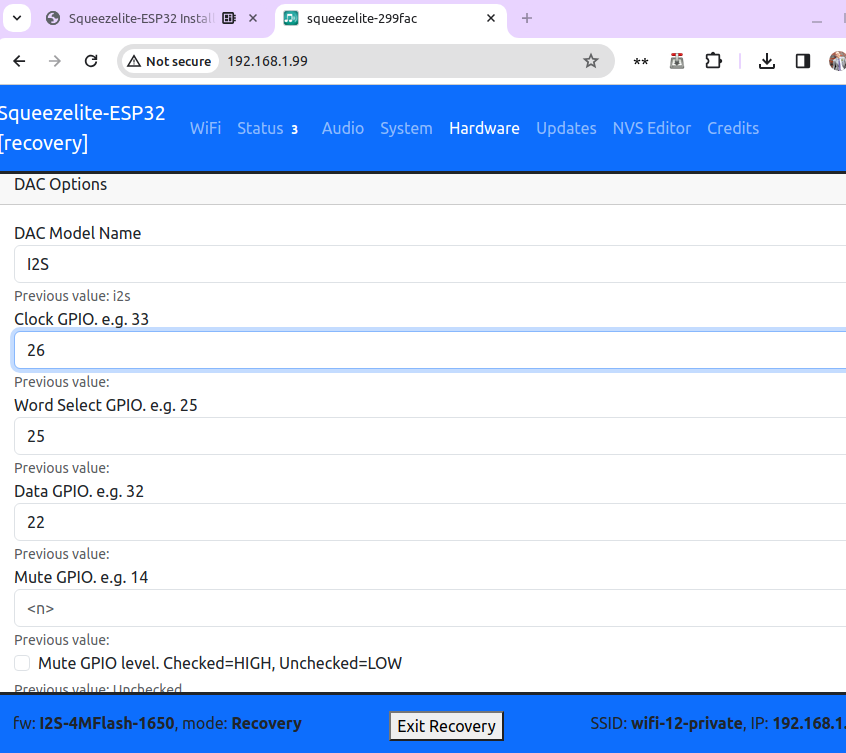The image size is (846, 753).
Task: Go to the Updates section
Action: 566,128
